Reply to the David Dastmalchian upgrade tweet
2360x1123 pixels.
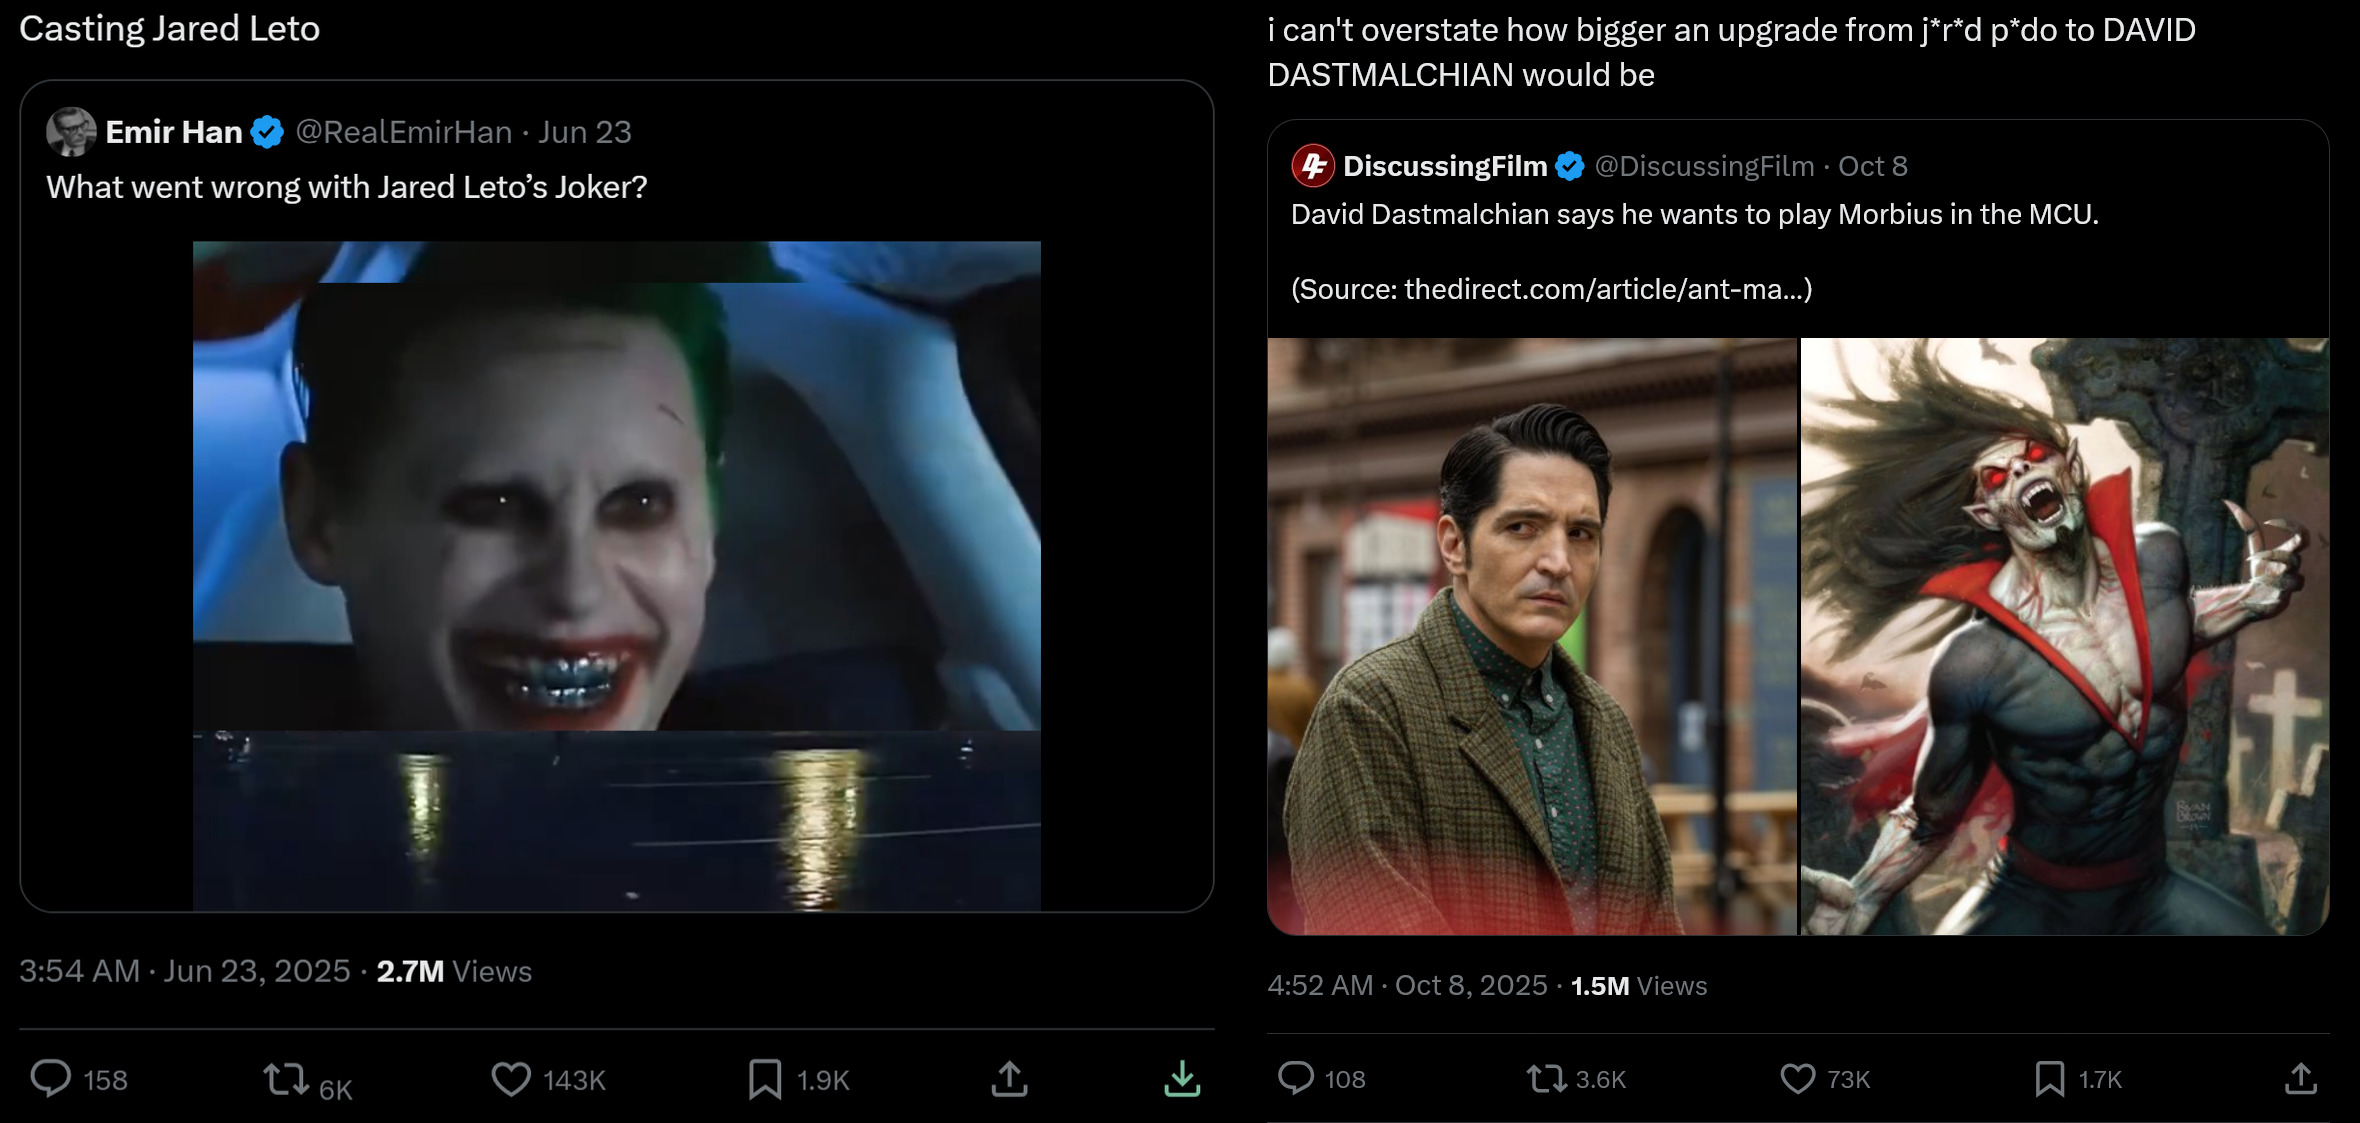[x=1296, y=1078]
